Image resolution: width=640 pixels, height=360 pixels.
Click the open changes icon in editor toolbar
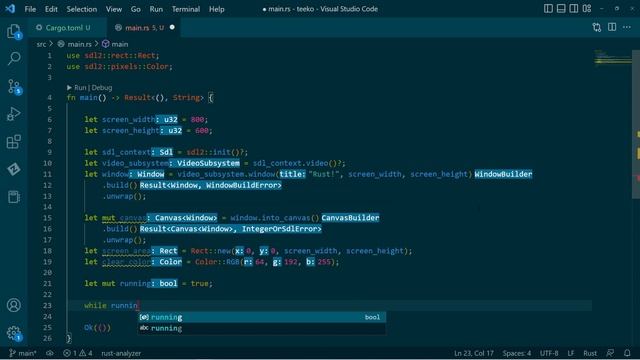[597, 27]
